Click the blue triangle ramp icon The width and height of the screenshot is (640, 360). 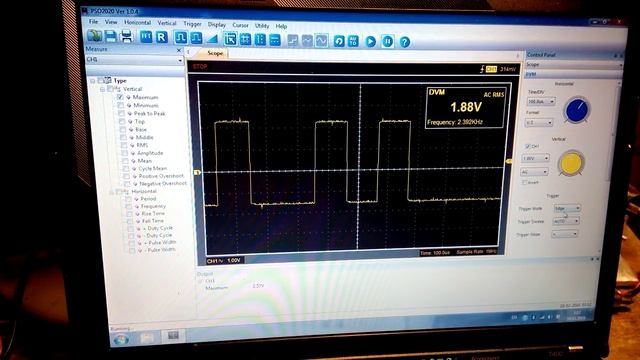click(212, 39)
